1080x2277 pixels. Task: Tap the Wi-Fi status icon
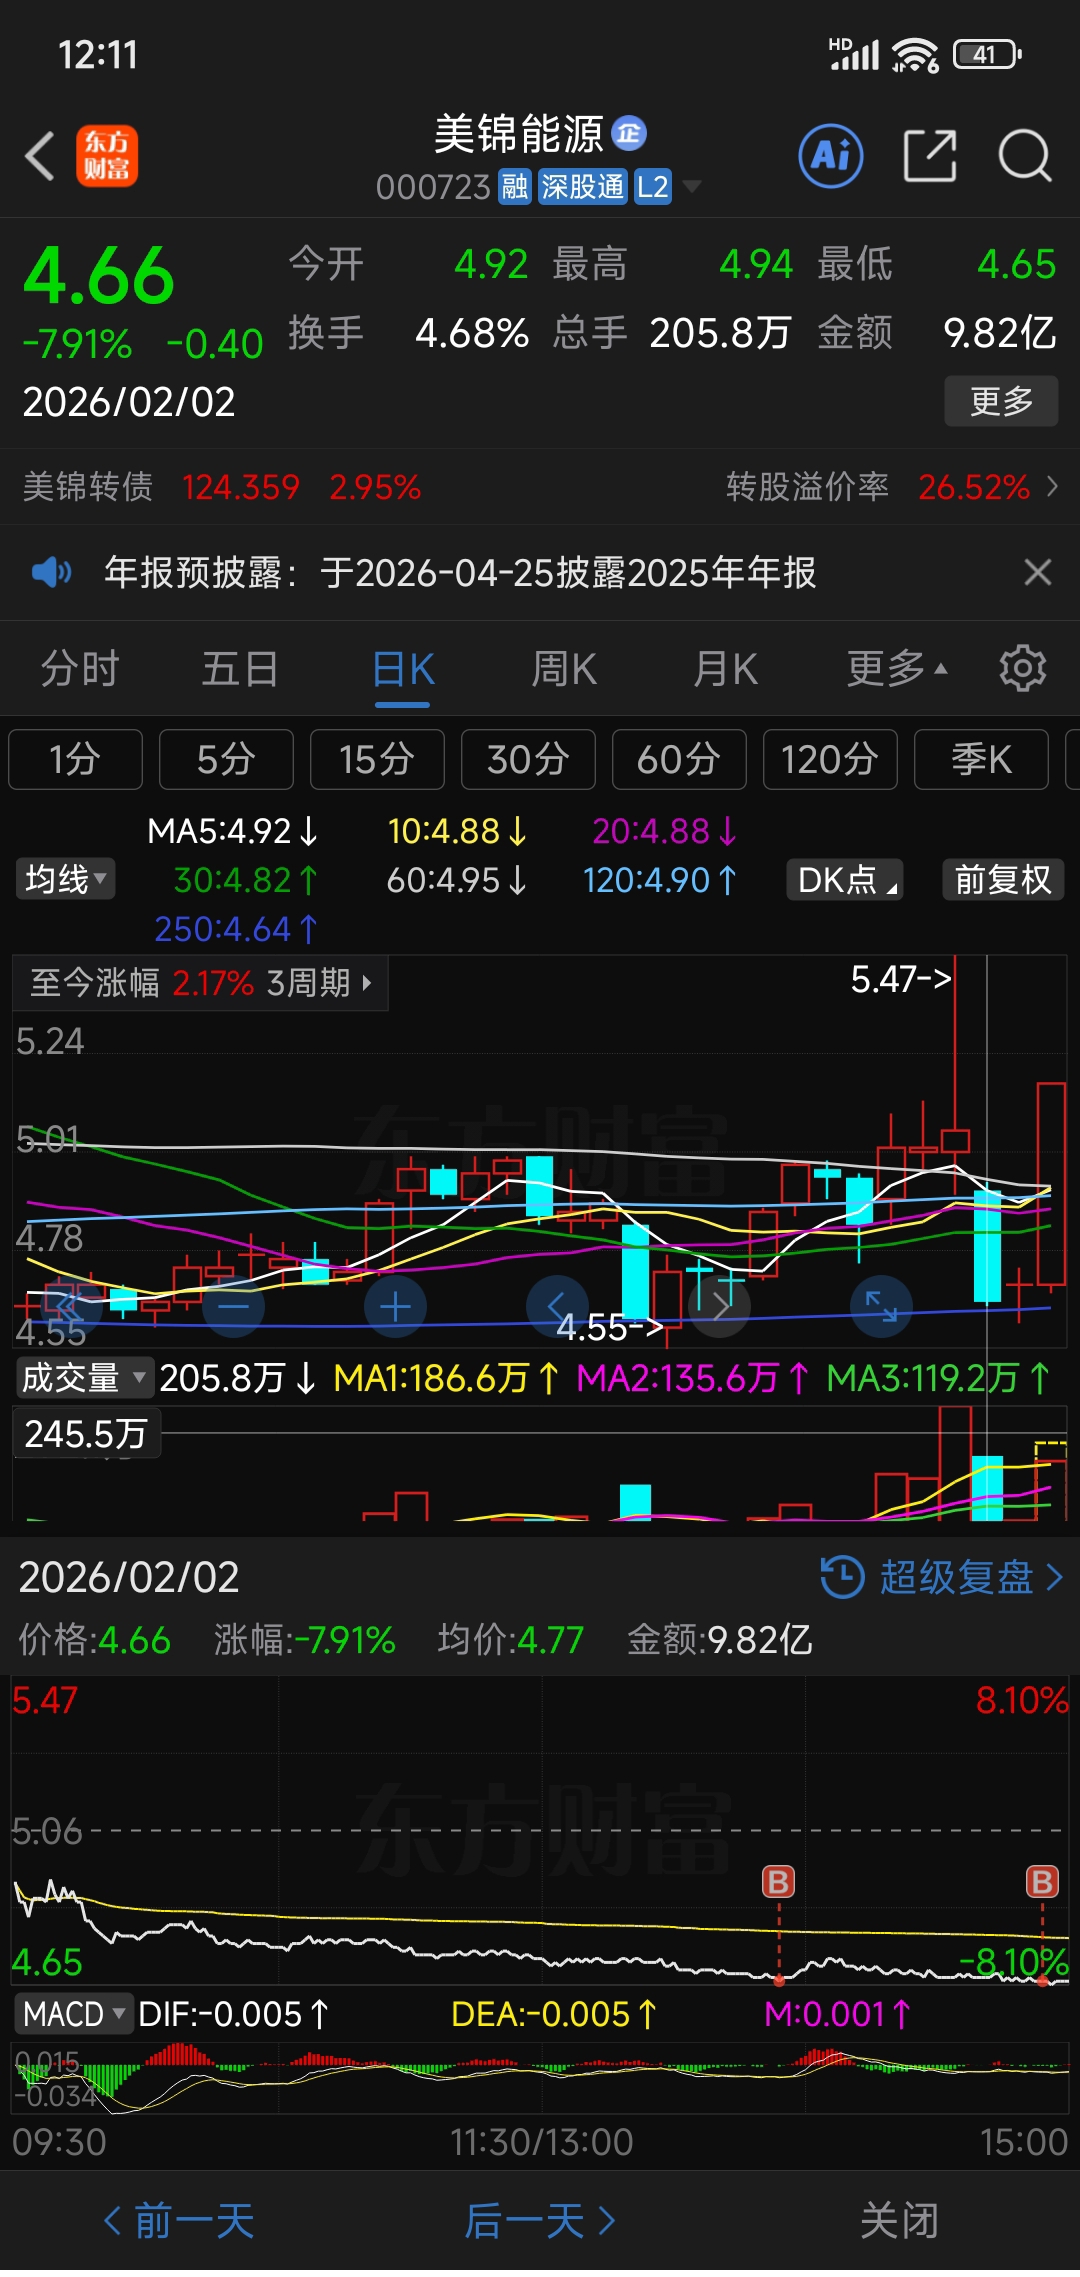coord(915,55)
